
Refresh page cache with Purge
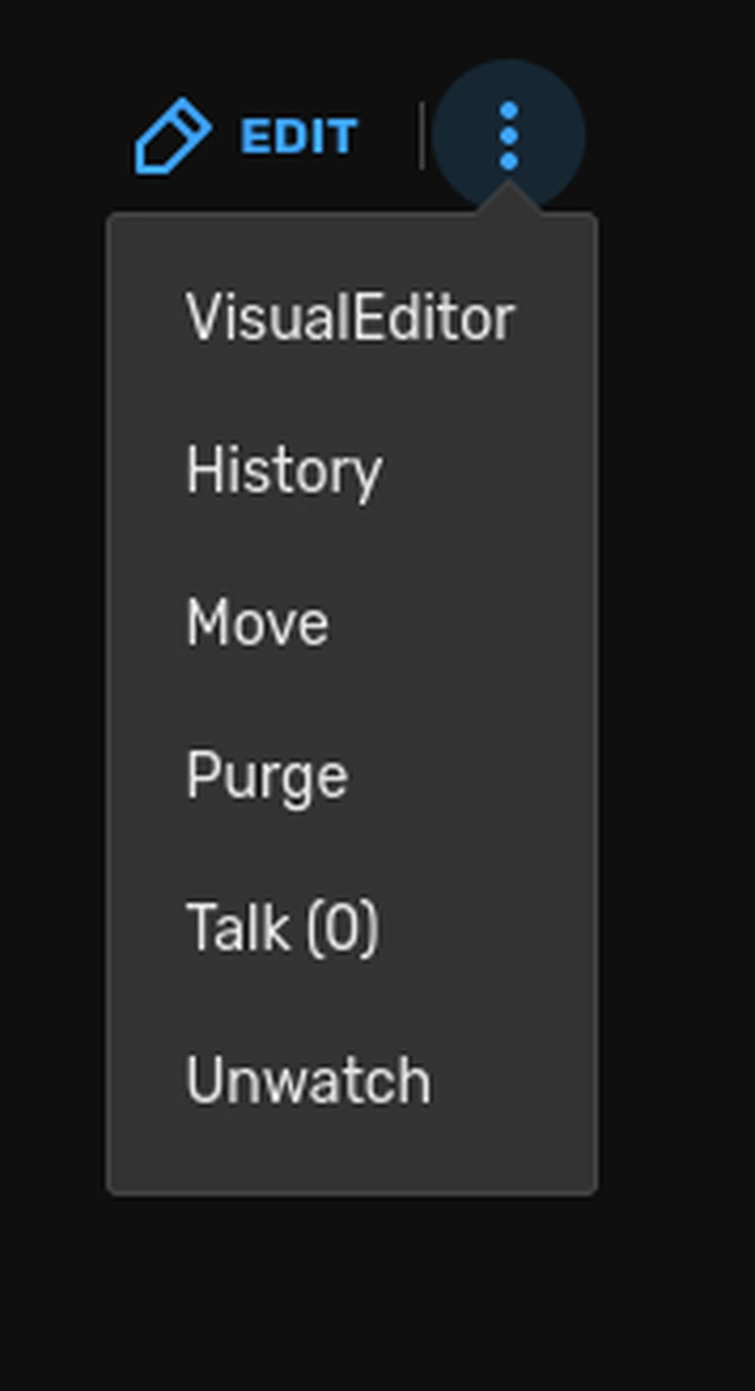pyautogui.click(x=267, y=776)
